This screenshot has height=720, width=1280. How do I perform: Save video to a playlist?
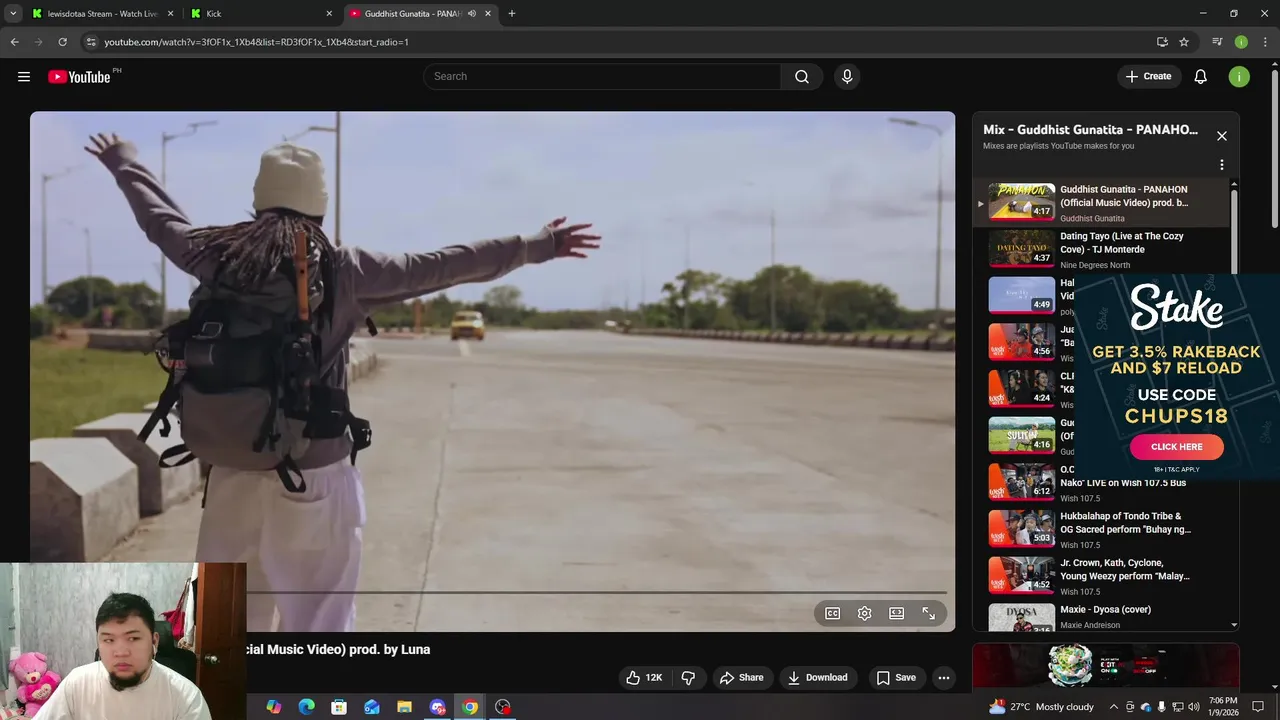click(896, 677)
